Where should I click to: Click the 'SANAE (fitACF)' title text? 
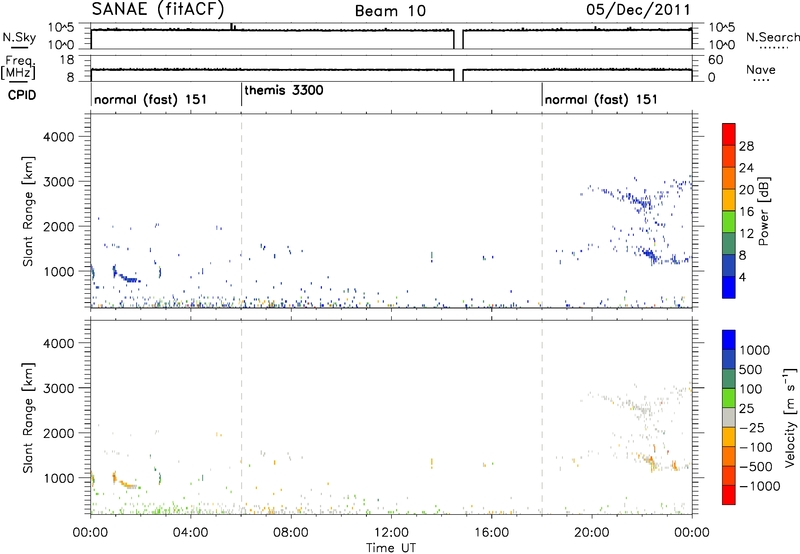(158, 10)
